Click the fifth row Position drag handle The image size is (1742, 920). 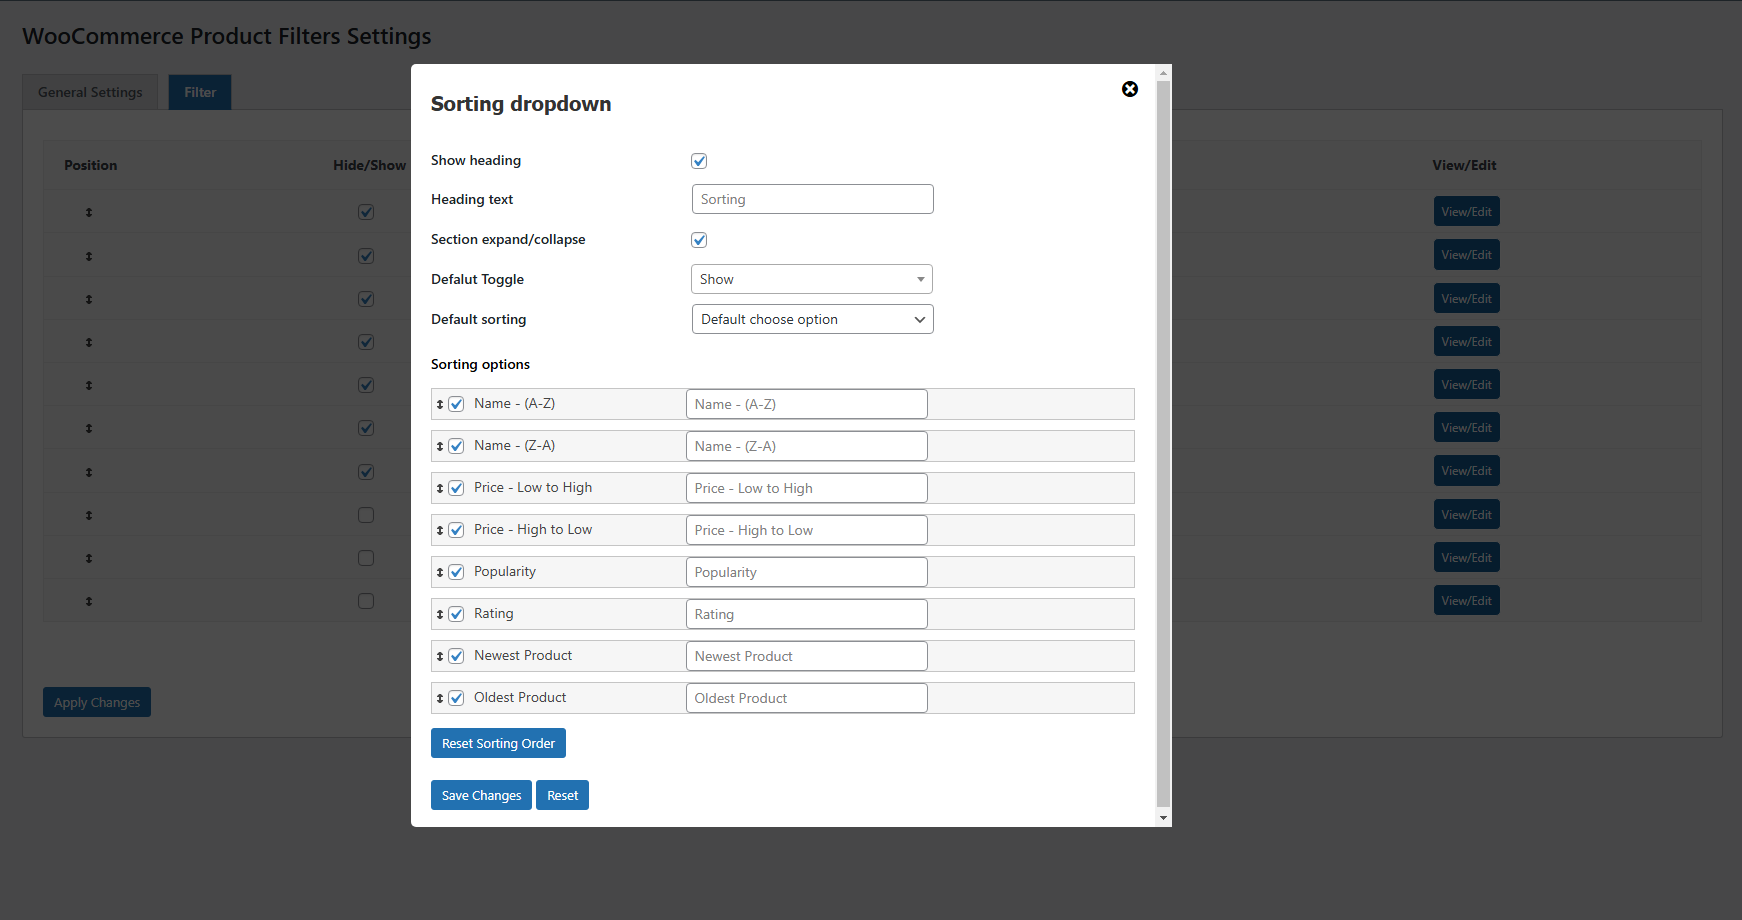(89, 385)
